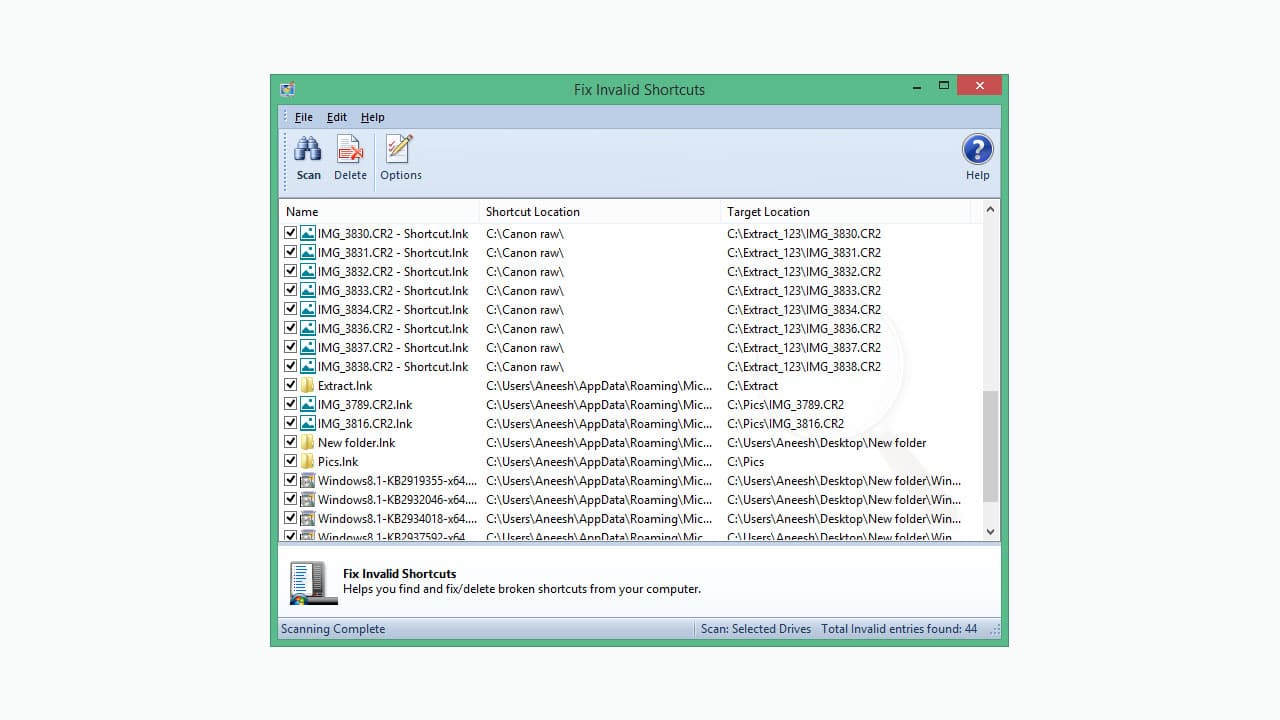Click the image icon beside IMG_3789.CR2.lnk
The height and width of the screenshot is (720, 1280).
pyautogui.click(x=306, y=404)
